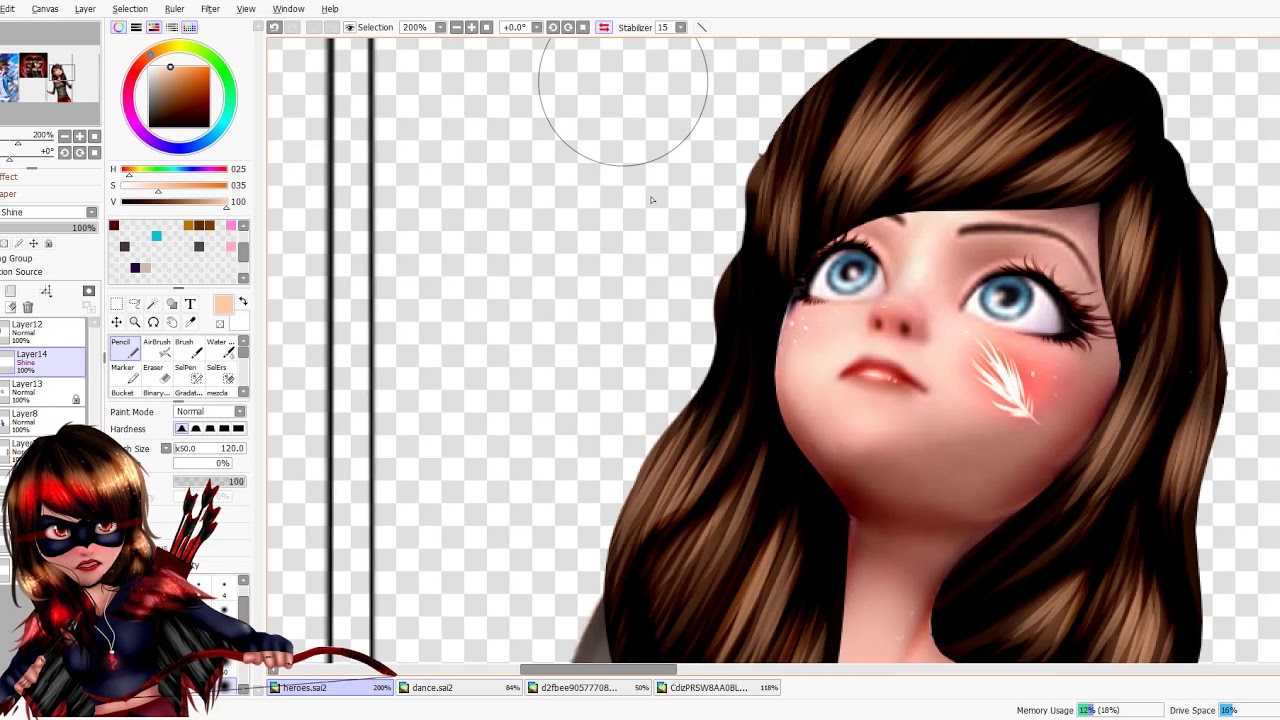Viewport: 1280px width, 720px height.
Task: Switch to the dance.sai2 document tab
Action: (460, 688)
